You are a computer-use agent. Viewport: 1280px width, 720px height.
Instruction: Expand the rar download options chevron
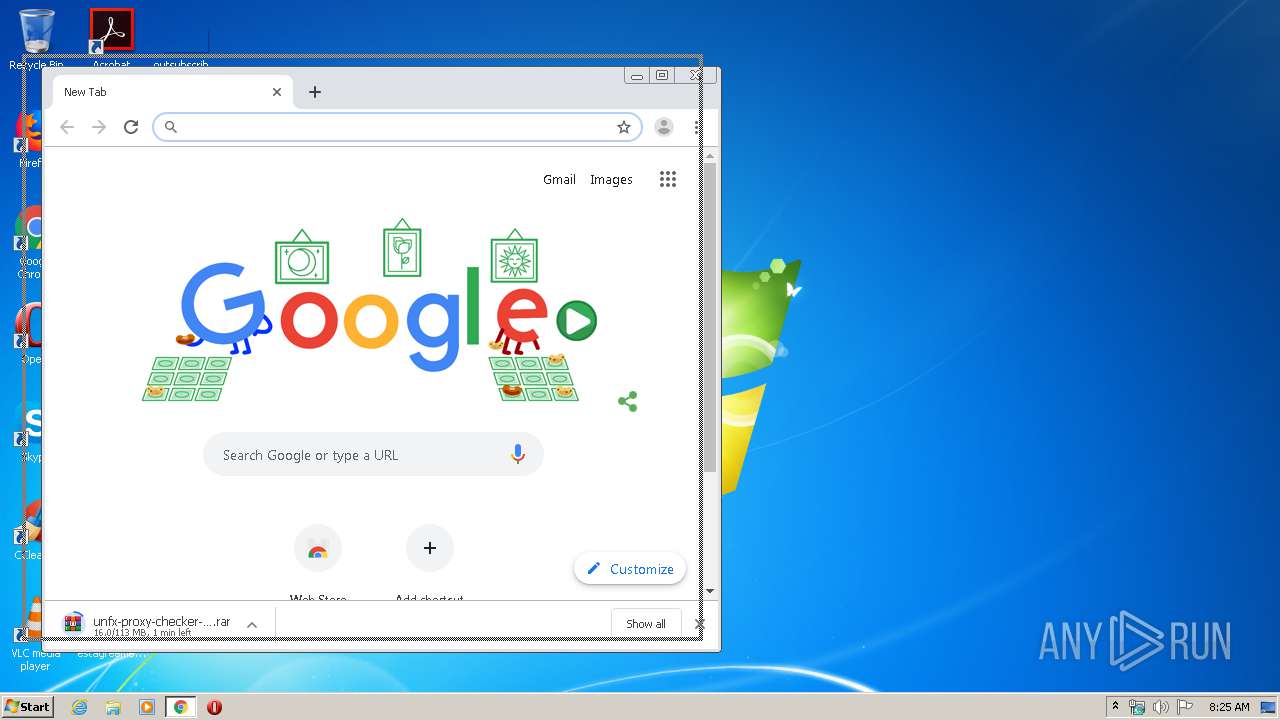point(252,624)
